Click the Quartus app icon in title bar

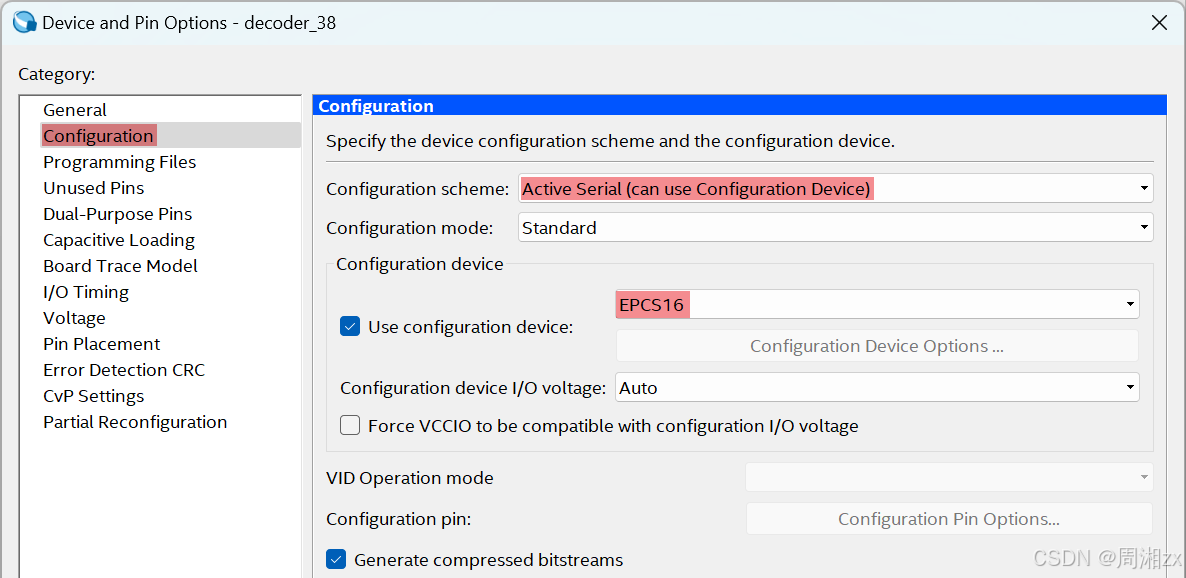click(25, 23)
